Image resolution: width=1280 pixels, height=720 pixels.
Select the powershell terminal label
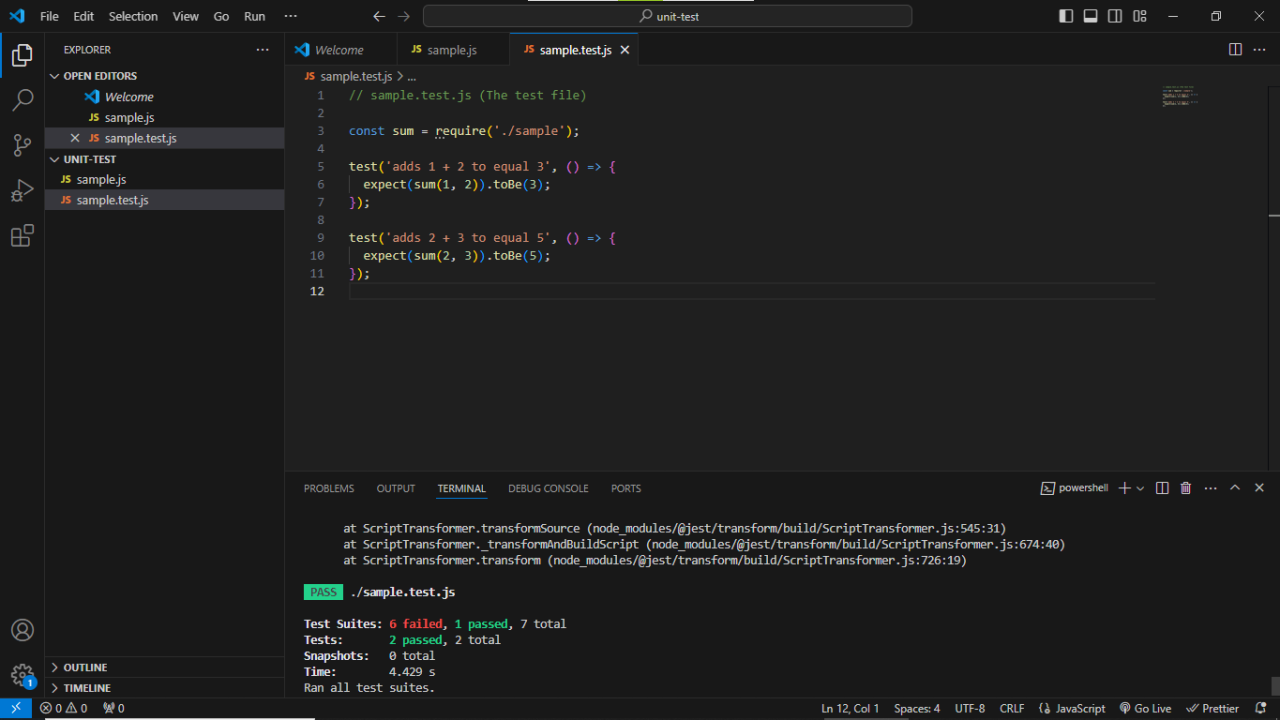tap(1075, 488)
